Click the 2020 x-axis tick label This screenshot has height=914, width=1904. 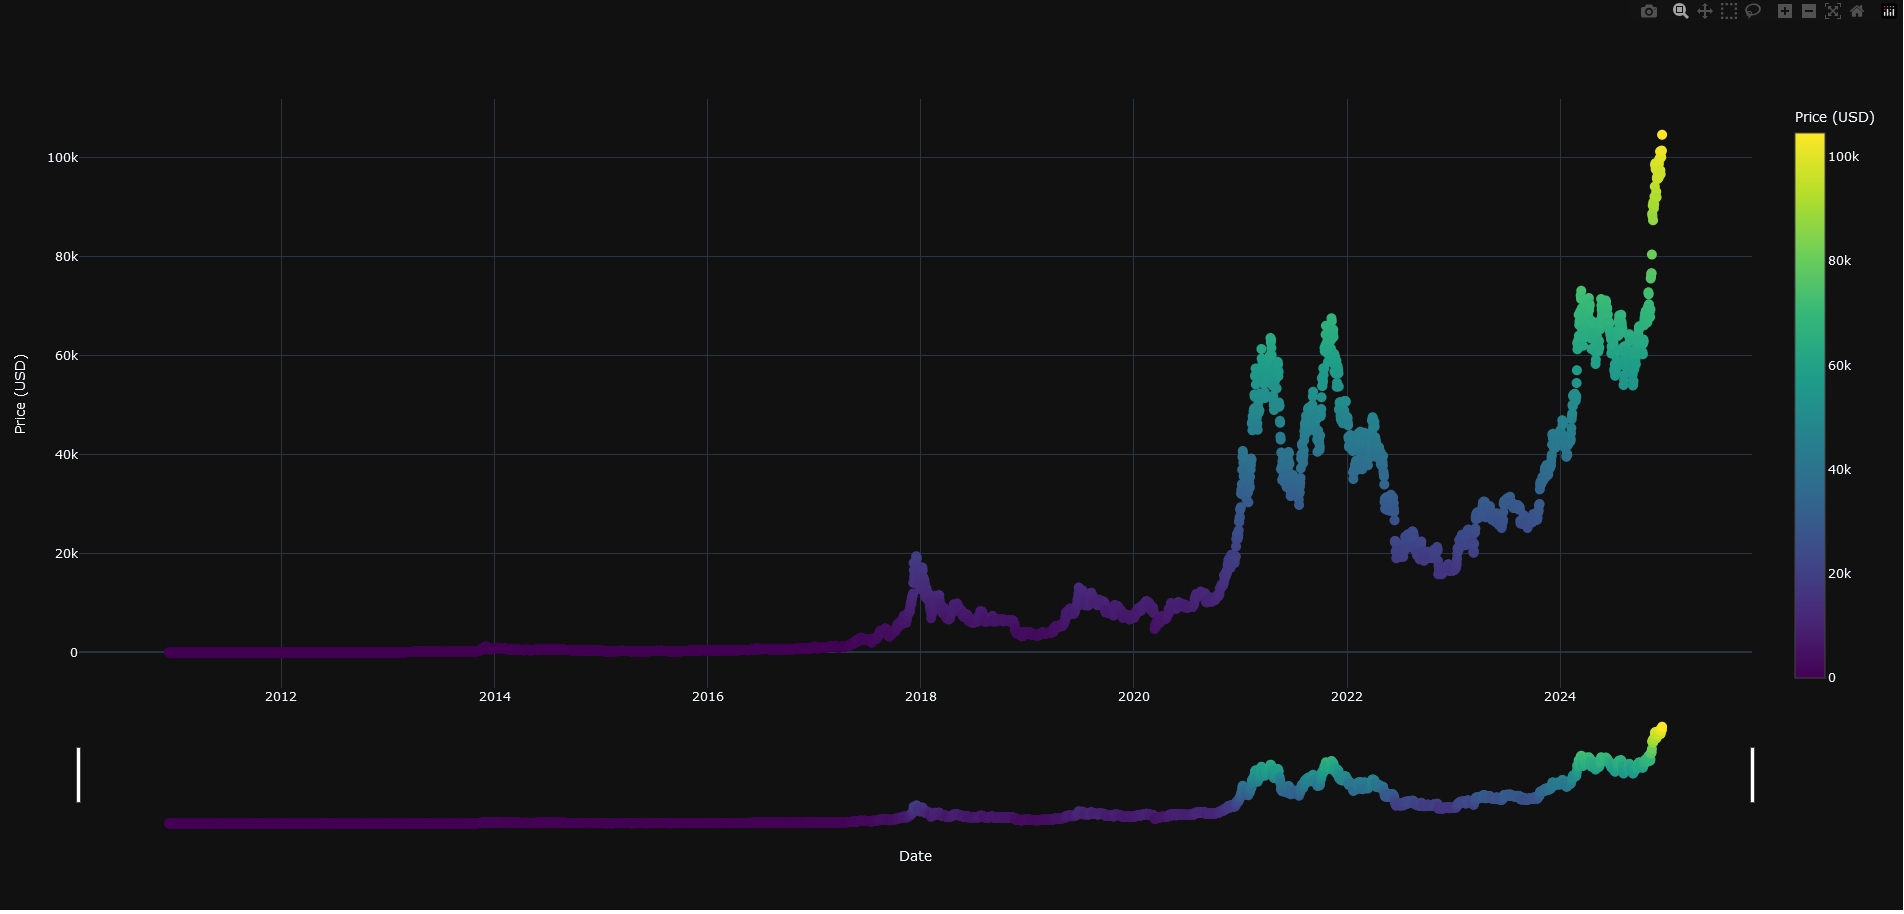[1134, 697]
